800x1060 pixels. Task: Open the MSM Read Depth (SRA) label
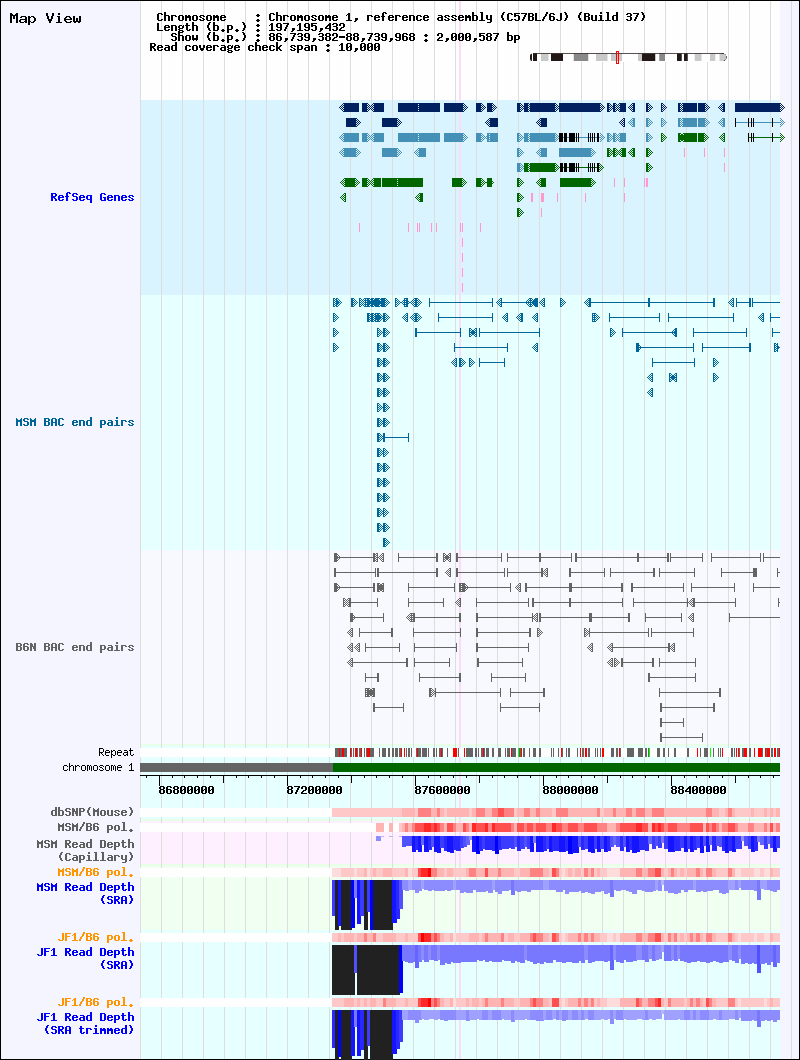click(85, 894)
